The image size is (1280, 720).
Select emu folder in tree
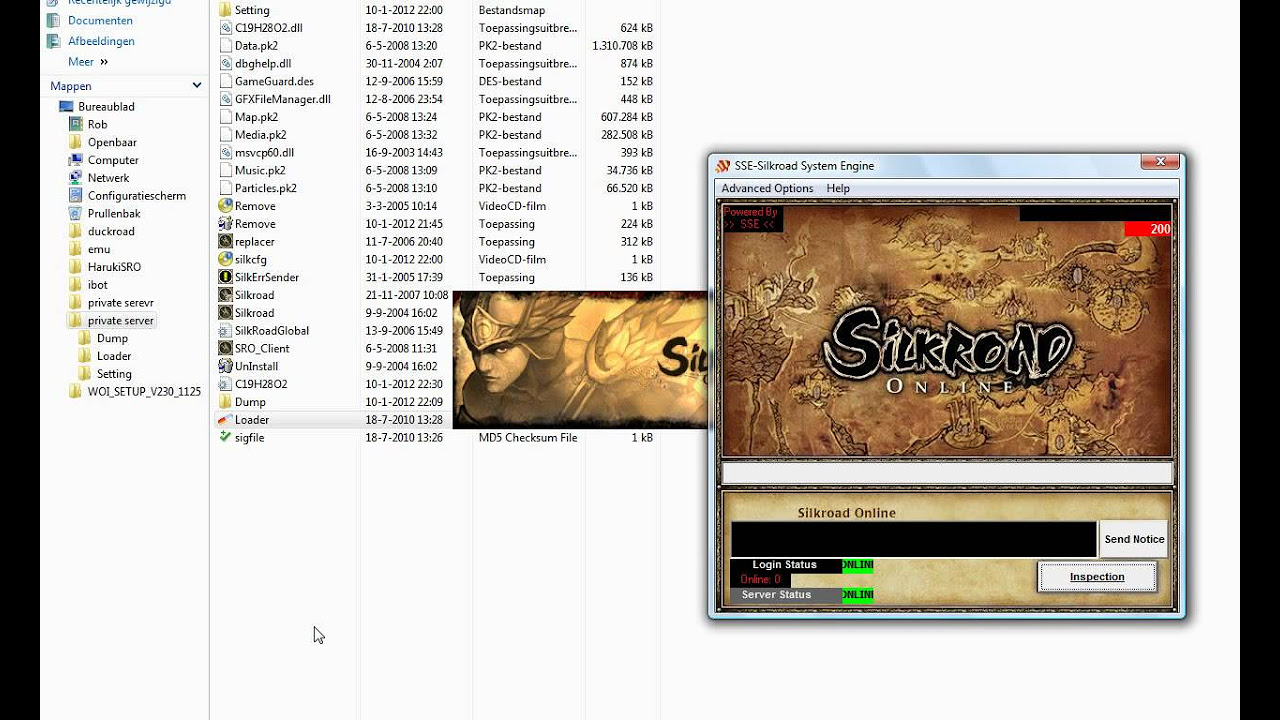99,250
